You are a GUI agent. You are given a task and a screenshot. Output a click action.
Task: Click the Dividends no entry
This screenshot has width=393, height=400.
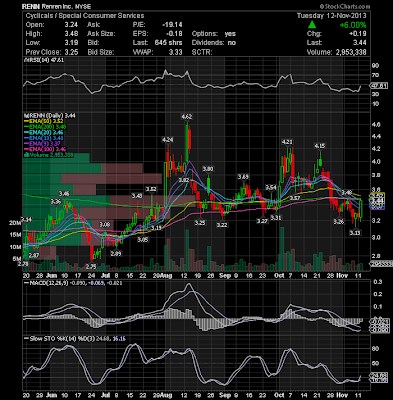tap(214, 43)
